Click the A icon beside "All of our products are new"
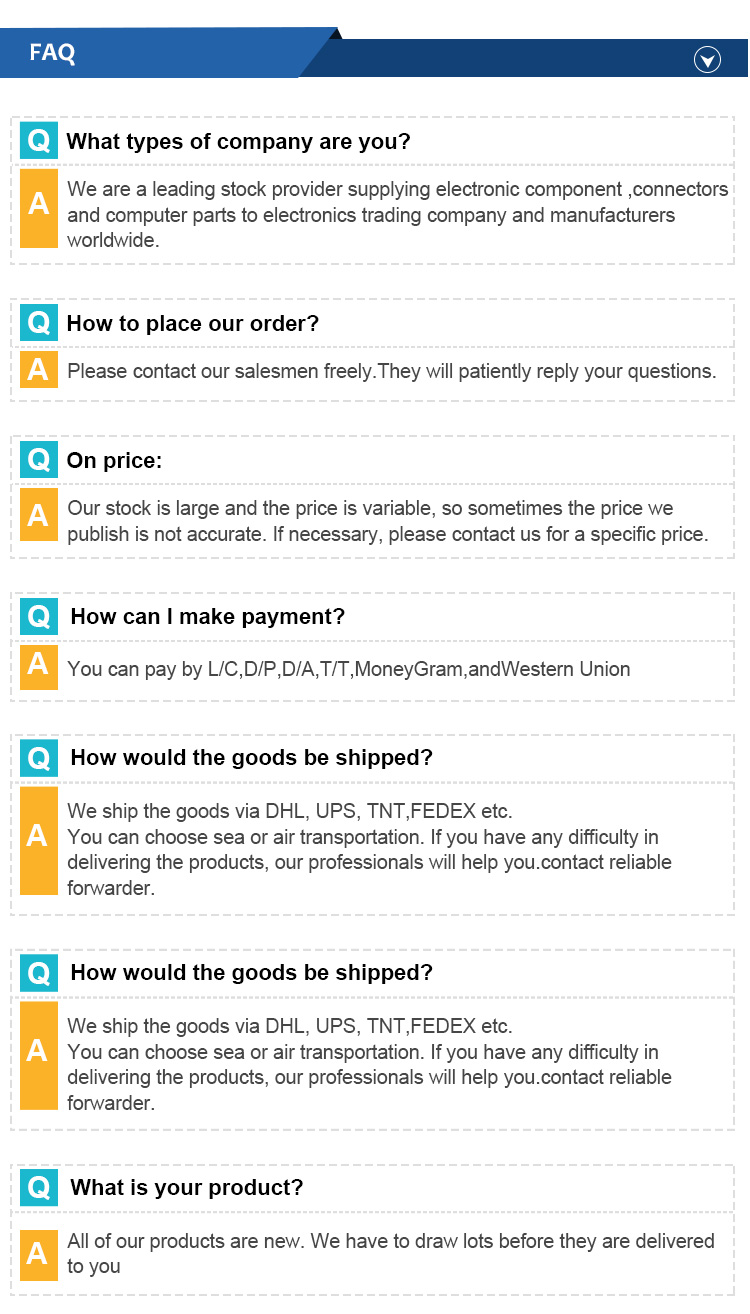This screenshot has width=750, height=1314. (39, 1253)
